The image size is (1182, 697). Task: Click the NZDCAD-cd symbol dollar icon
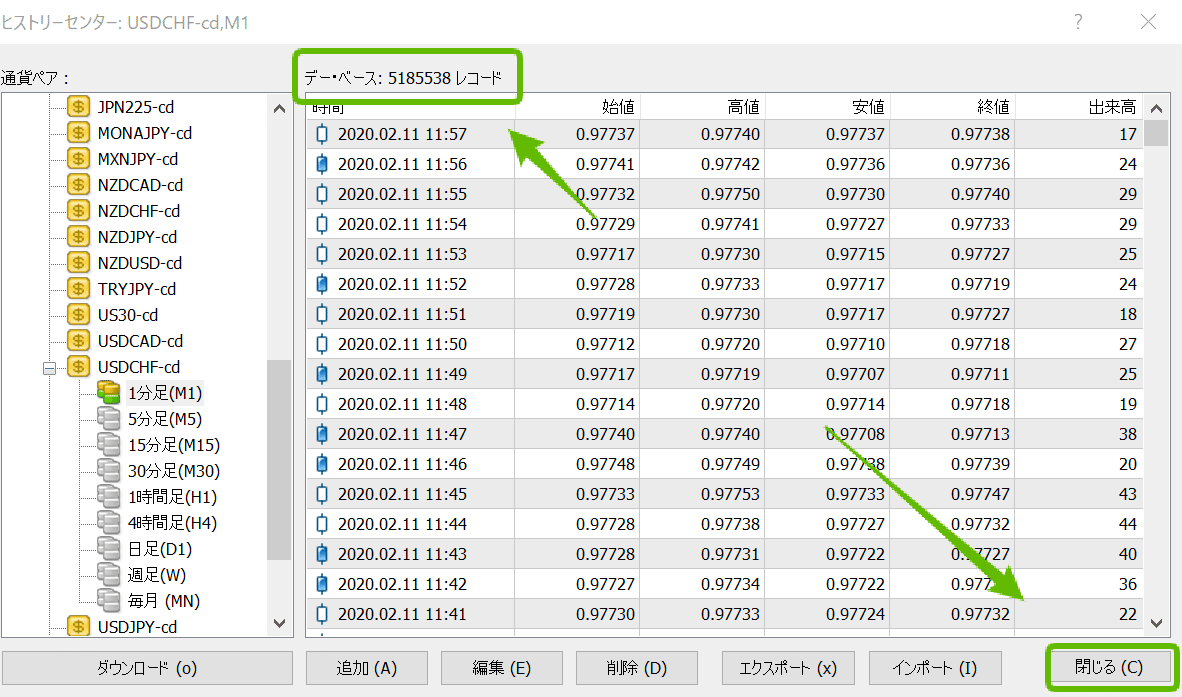(x=78, y=185)
